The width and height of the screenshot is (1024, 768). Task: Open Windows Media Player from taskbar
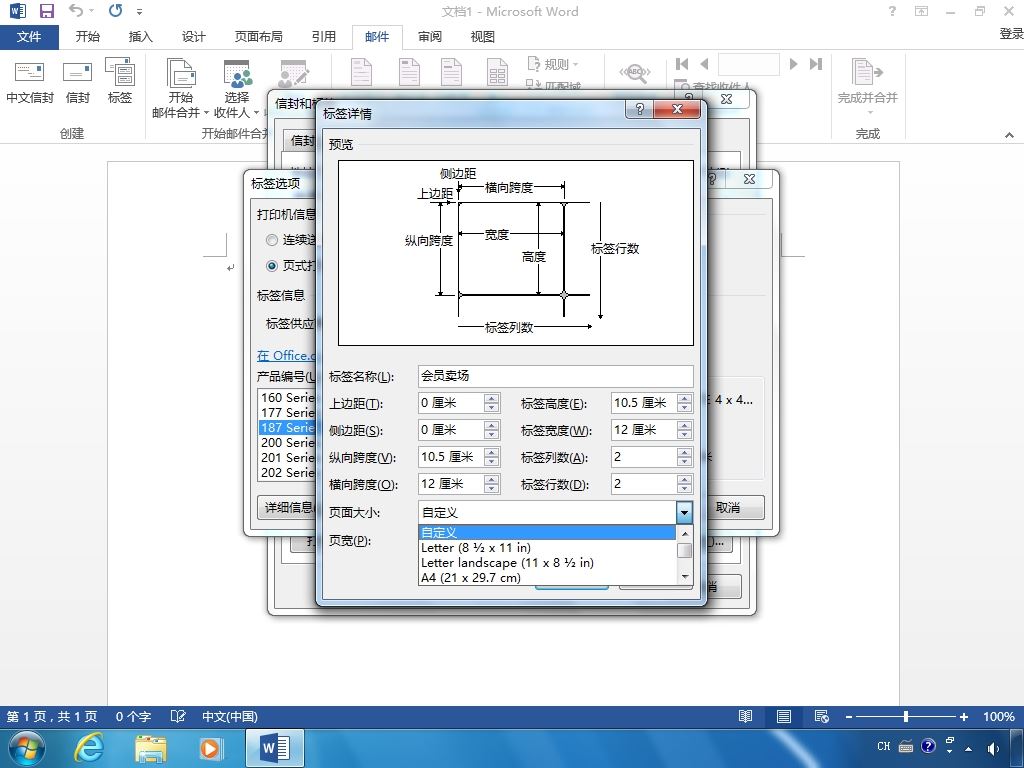pyautogui.click(x=210, y=748)
